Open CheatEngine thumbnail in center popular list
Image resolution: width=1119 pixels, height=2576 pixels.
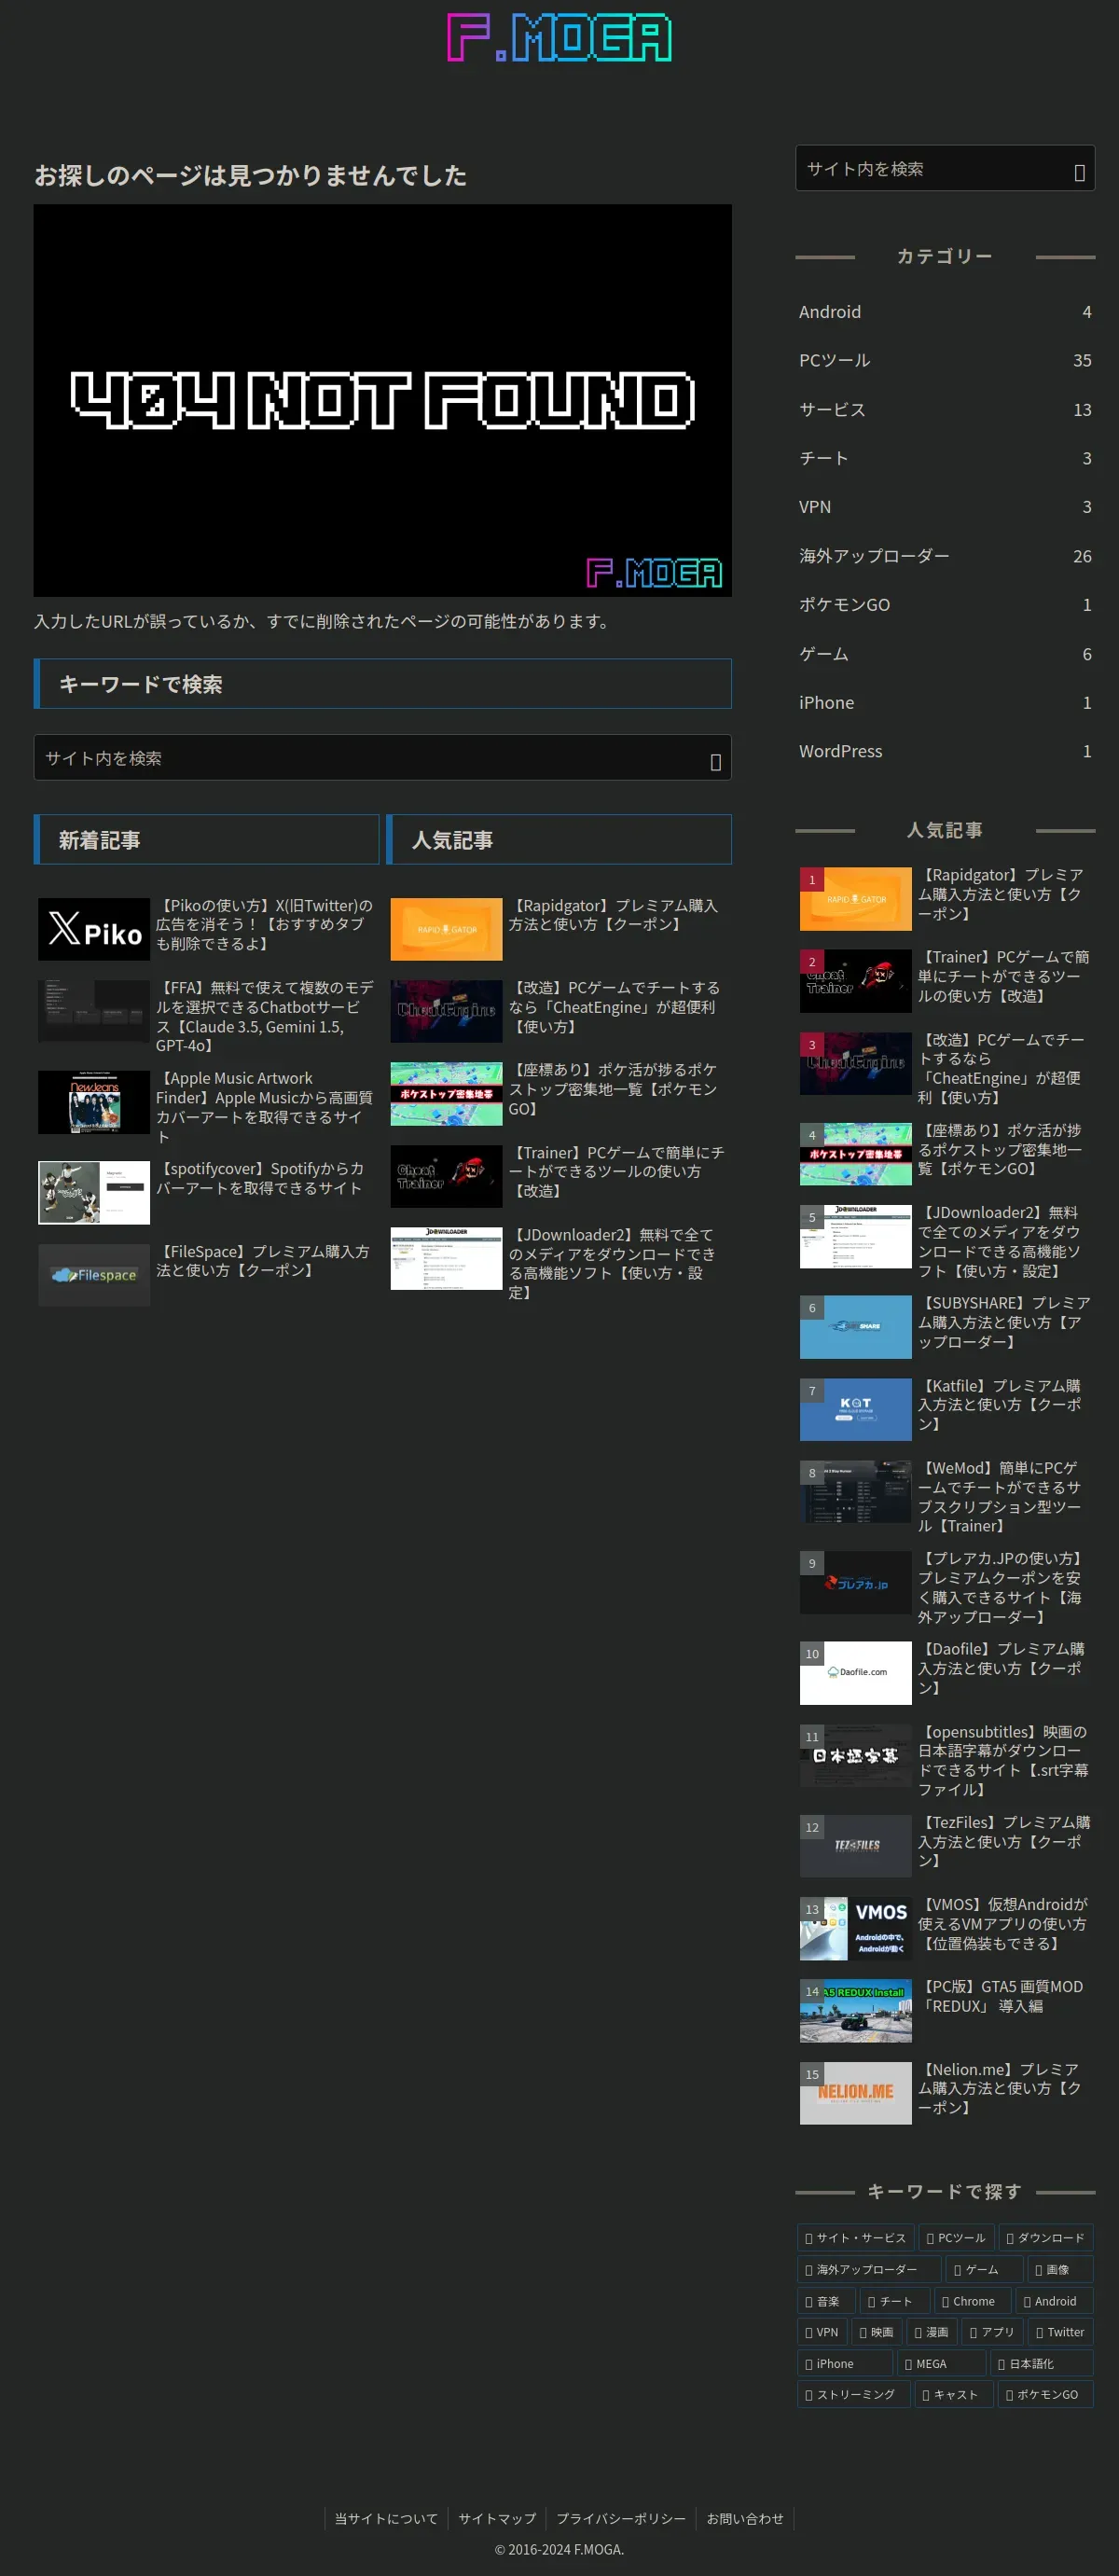tap(446, 1011)
